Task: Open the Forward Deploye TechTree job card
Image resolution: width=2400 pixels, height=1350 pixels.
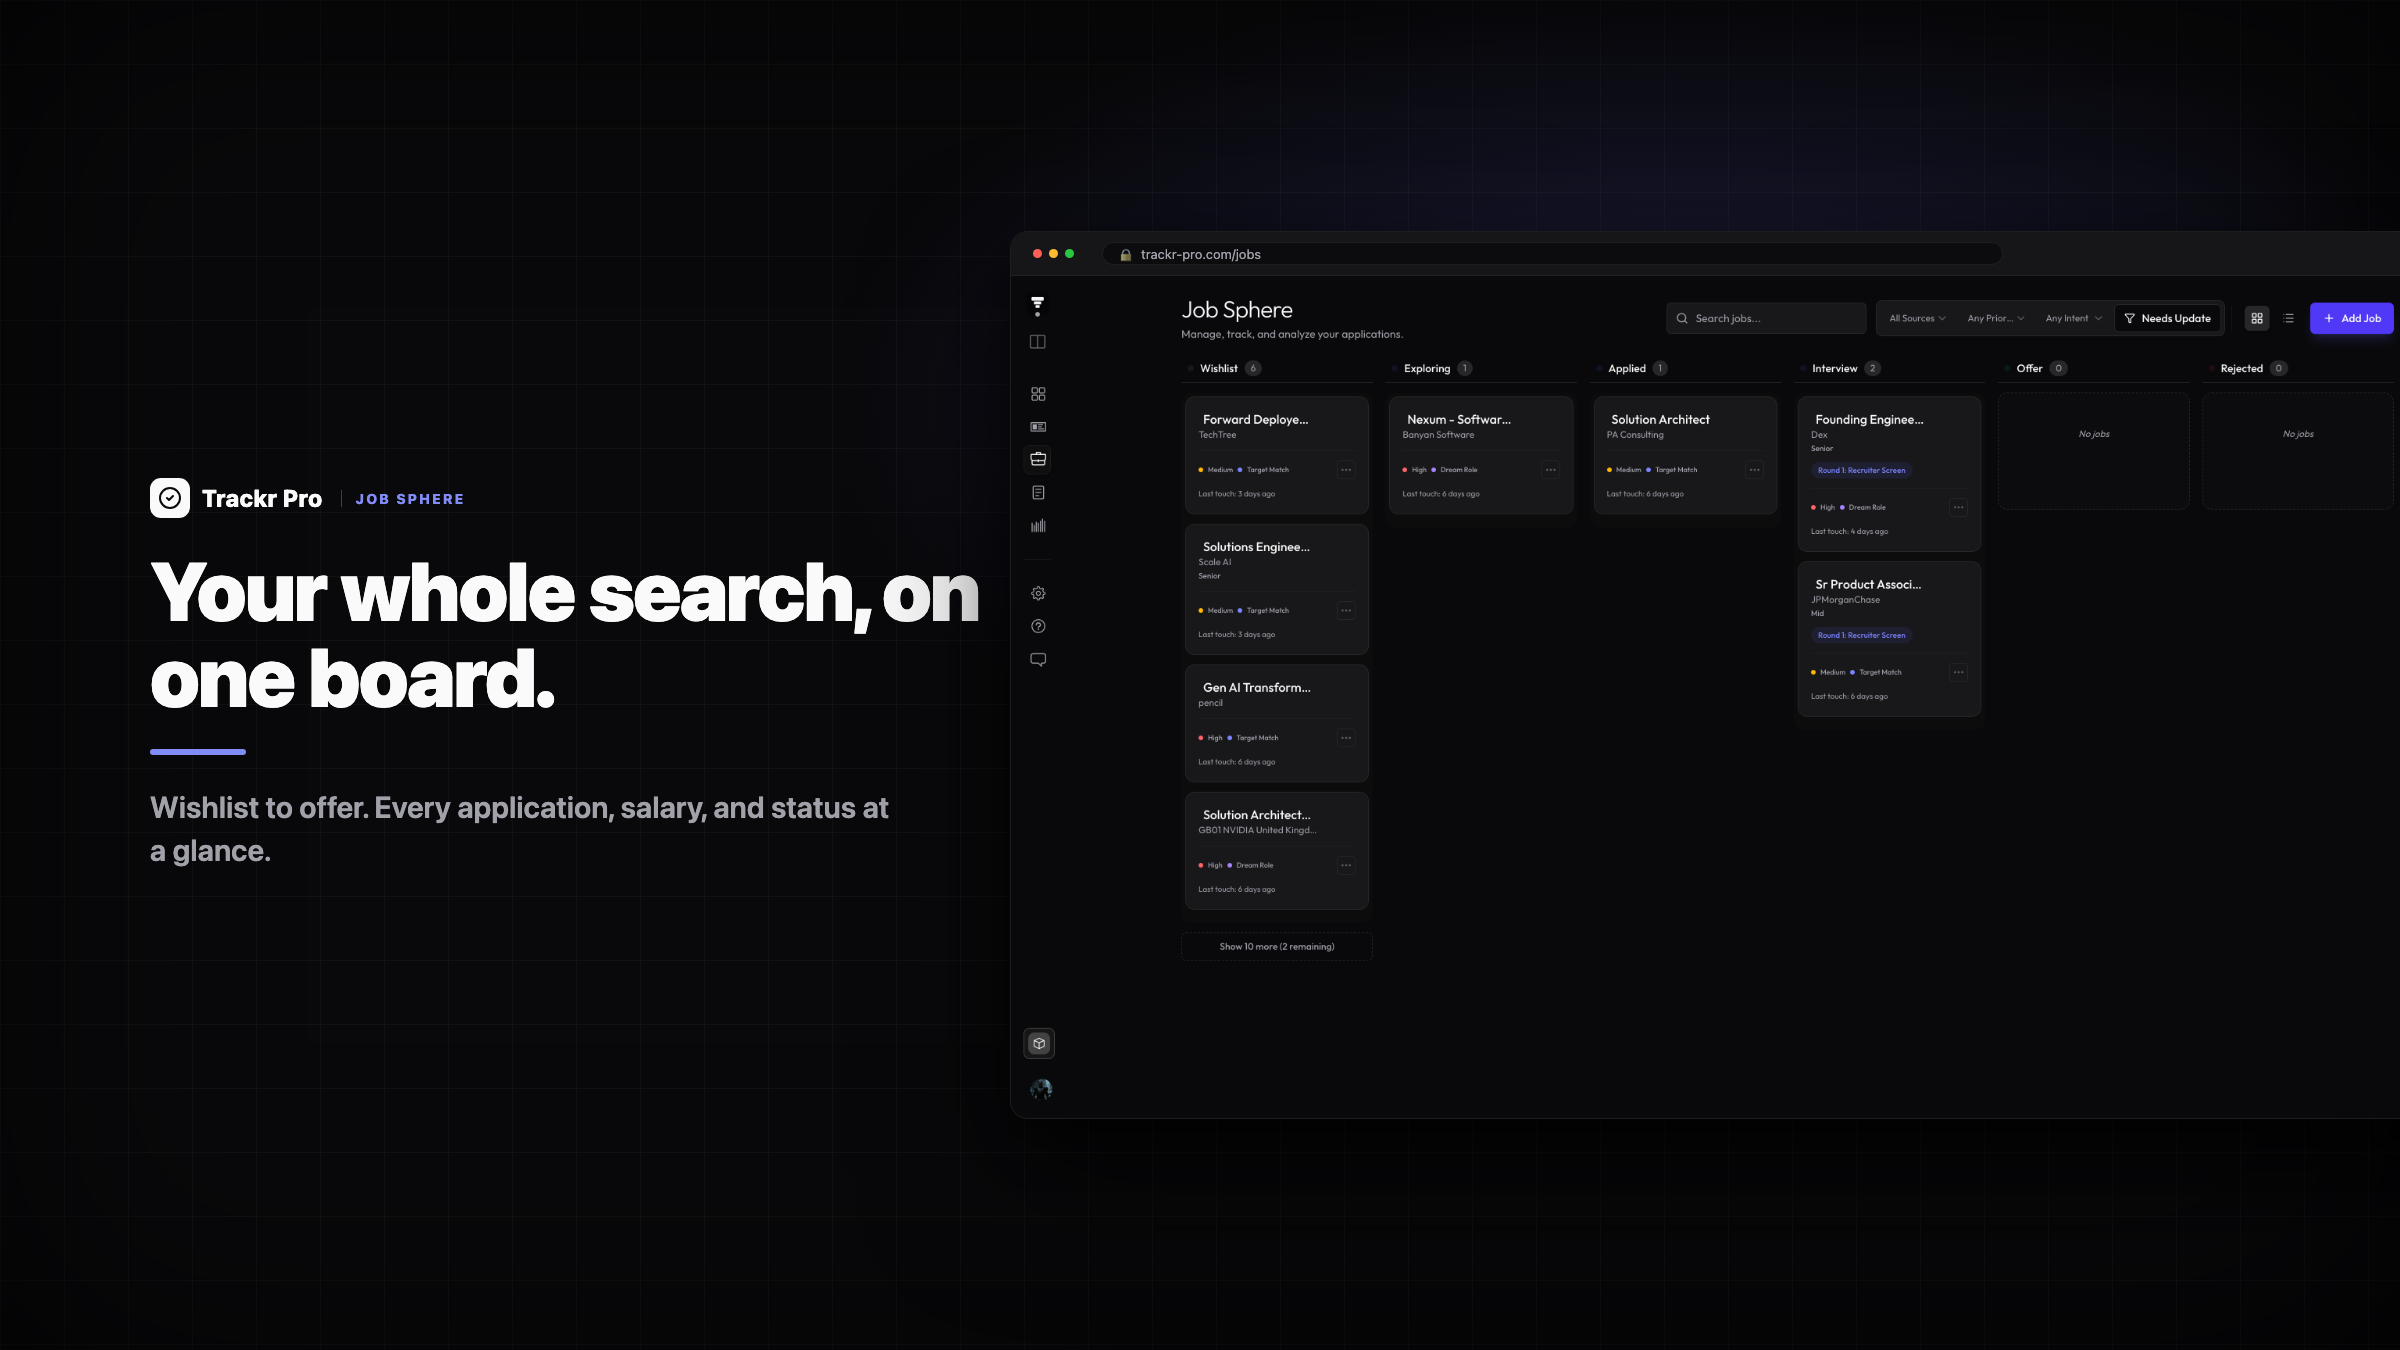Action: (x=1277, y=455)
